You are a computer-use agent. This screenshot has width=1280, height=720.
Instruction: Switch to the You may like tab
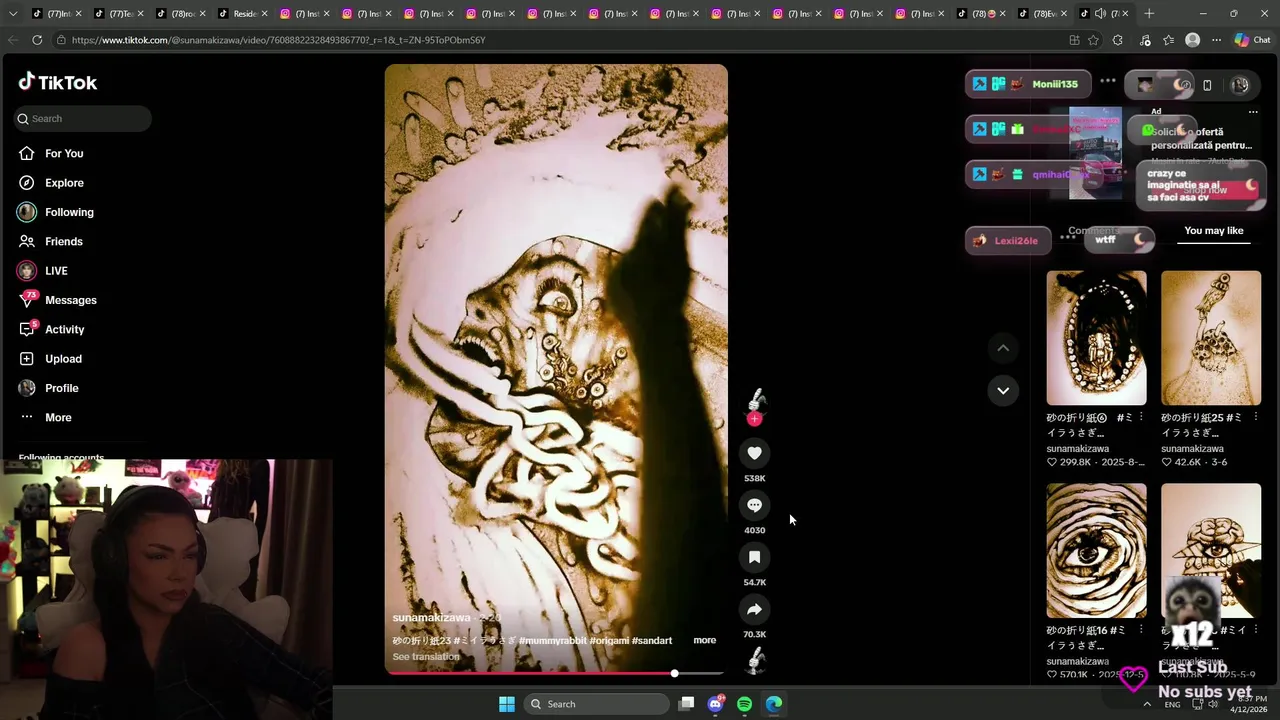tap(1214, 231)
